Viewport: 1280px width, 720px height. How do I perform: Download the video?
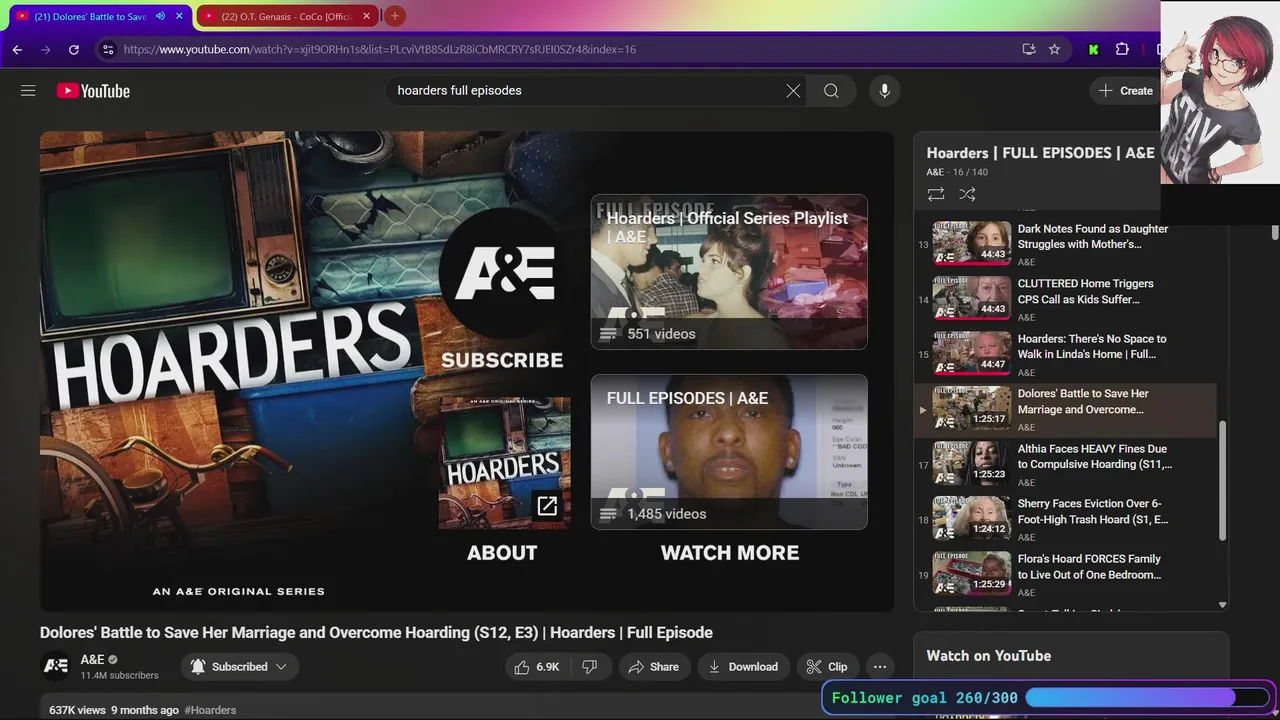(x=743, y=667)
